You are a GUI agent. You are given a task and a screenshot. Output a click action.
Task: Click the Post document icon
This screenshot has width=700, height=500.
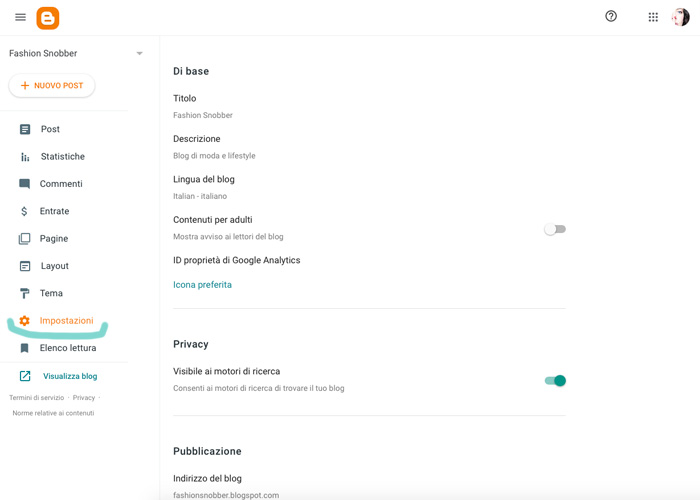[25, 129]
